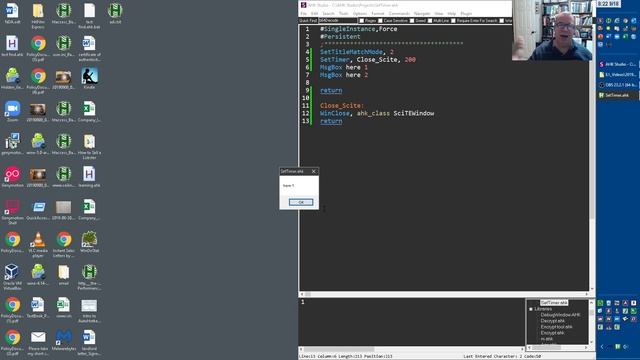Collapse the Libraries tree node
Image resolution: width=640 pixels, height=360 pixels.
point(531,309)
